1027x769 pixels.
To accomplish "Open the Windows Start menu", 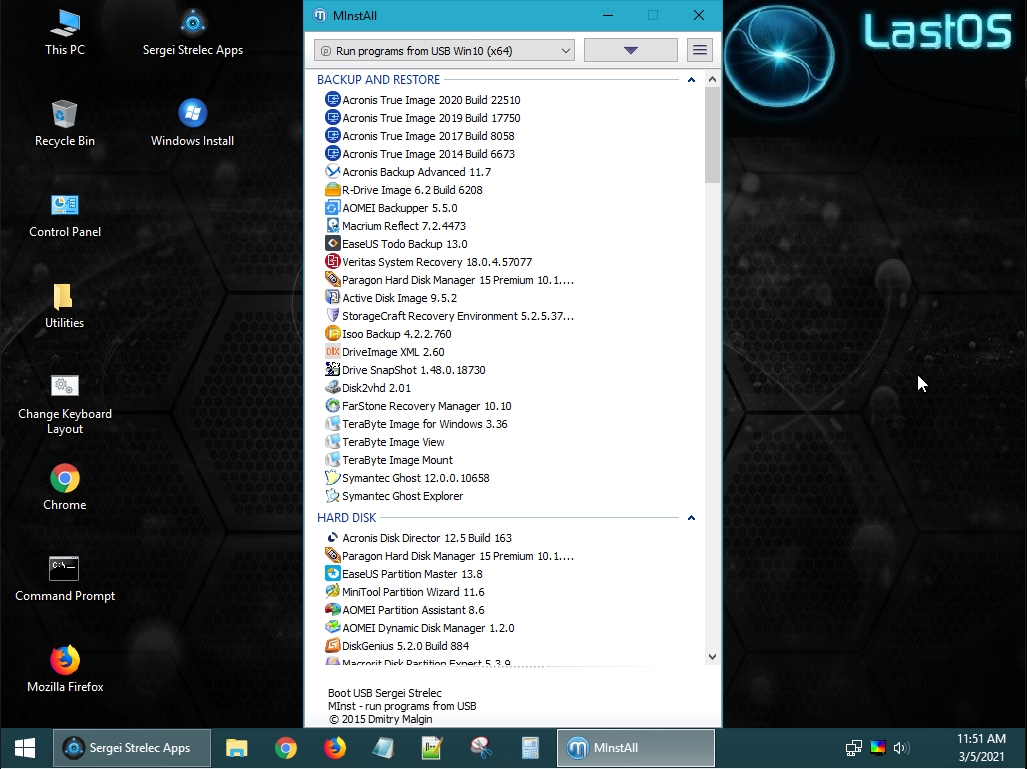I will tap(25, 748).
